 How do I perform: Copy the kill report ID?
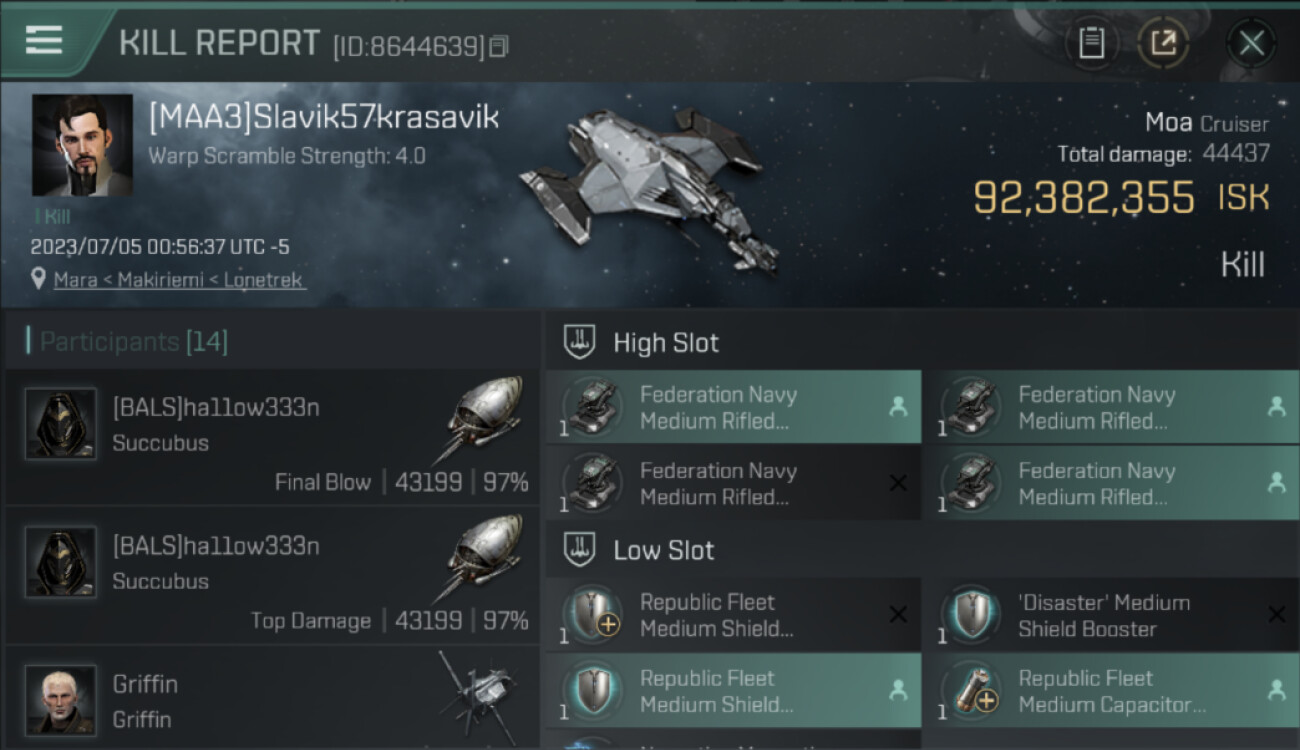click(x=498, y=46)
